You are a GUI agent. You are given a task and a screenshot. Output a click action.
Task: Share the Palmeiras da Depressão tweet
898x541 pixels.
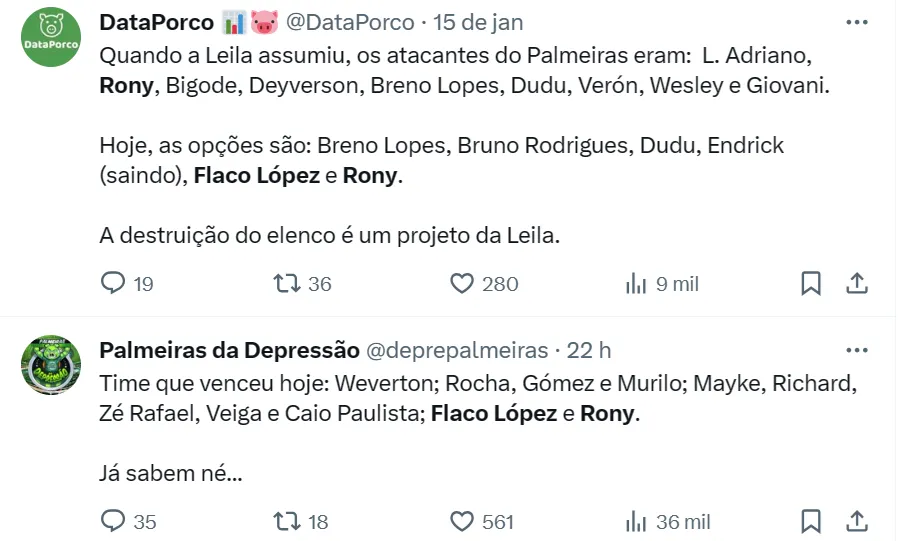pos(857,521)
